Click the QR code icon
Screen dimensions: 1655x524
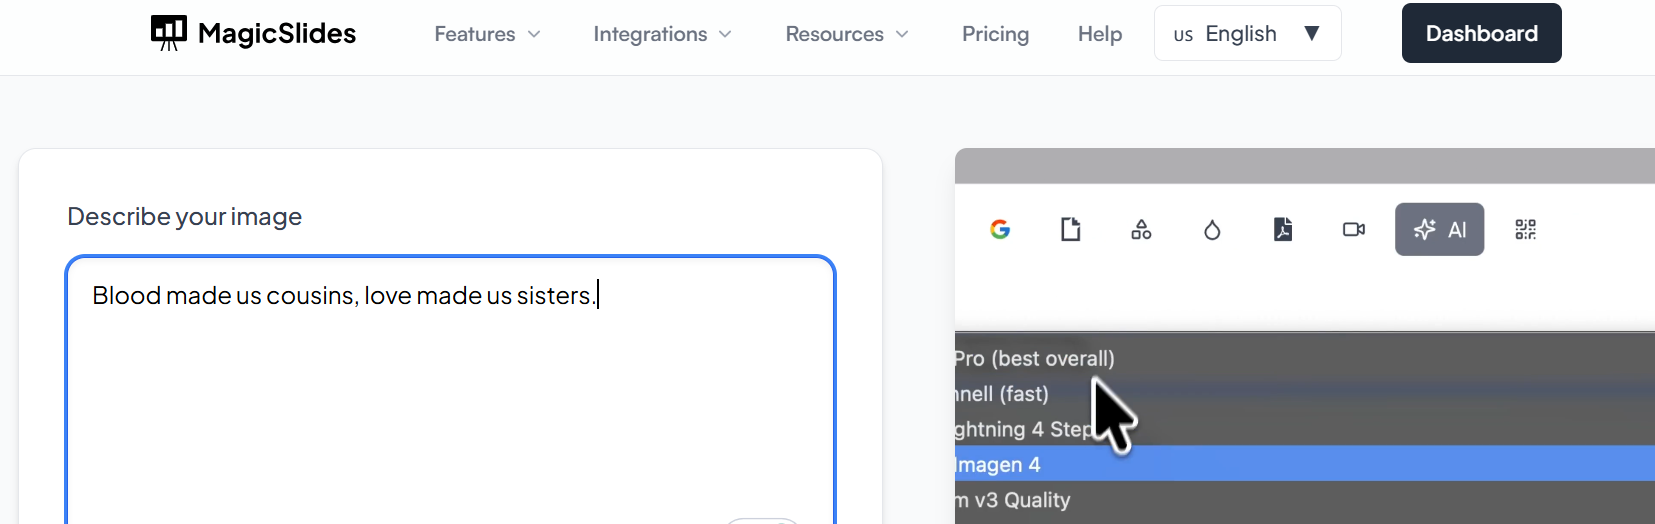pos(1525,230)
